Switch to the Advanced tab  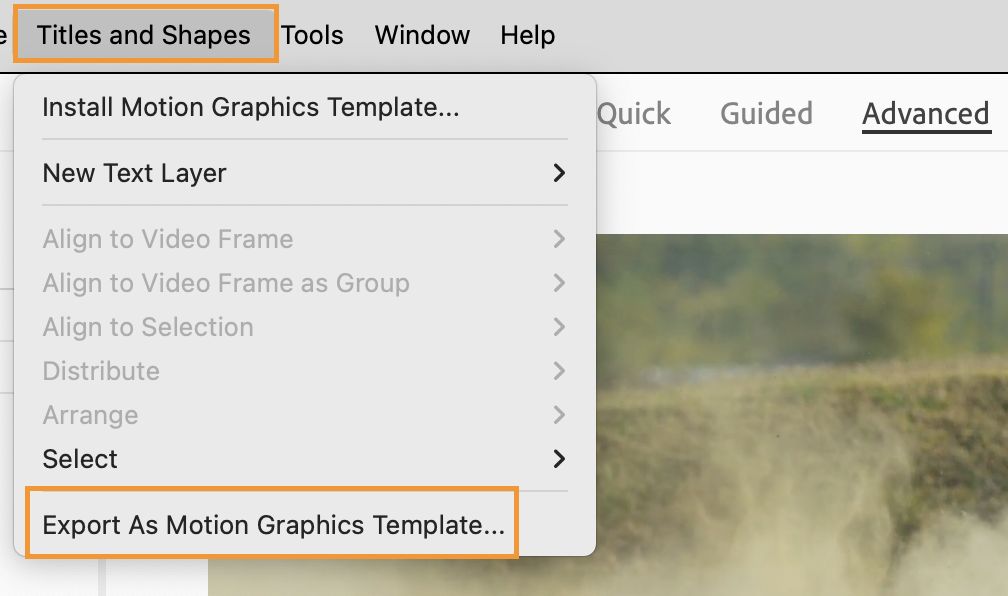pyautogui.click(x=925, y=114)
